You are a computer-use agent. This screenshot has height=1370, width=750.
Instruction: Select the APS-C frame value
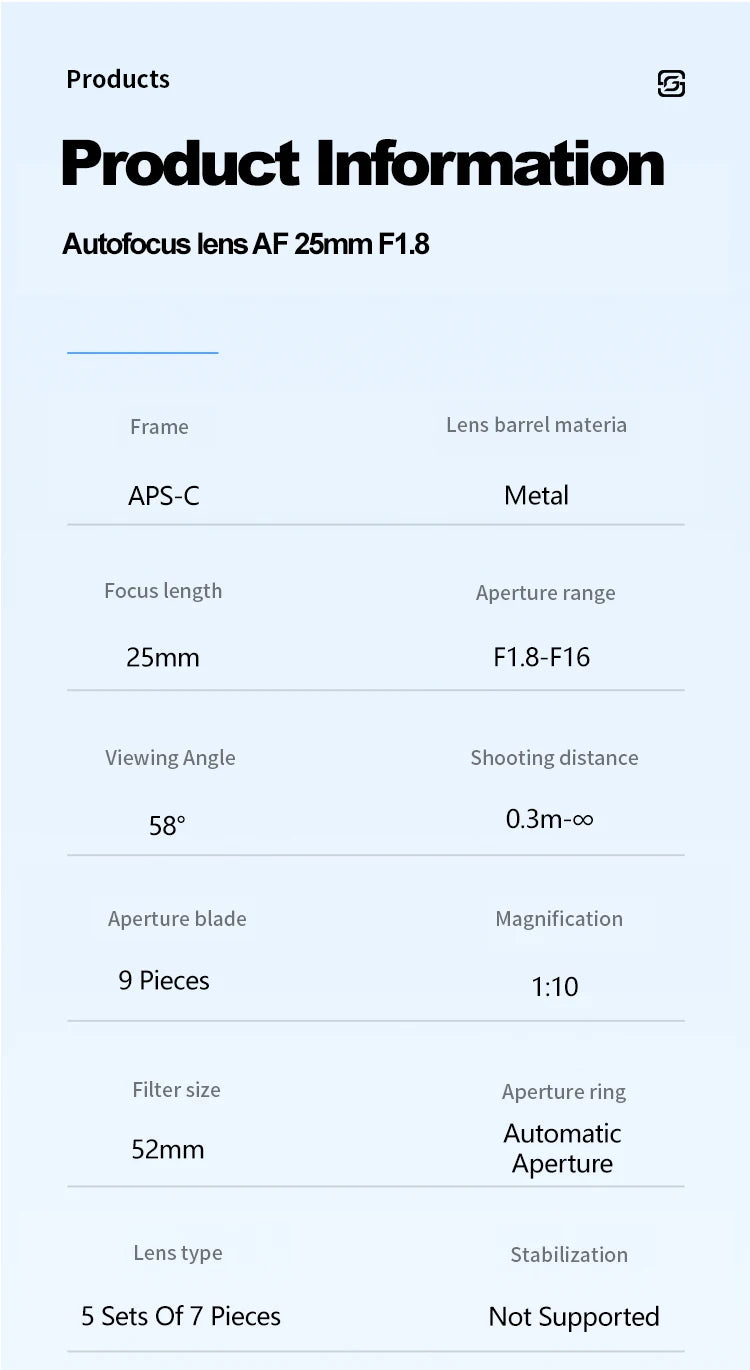coord(164,495)
